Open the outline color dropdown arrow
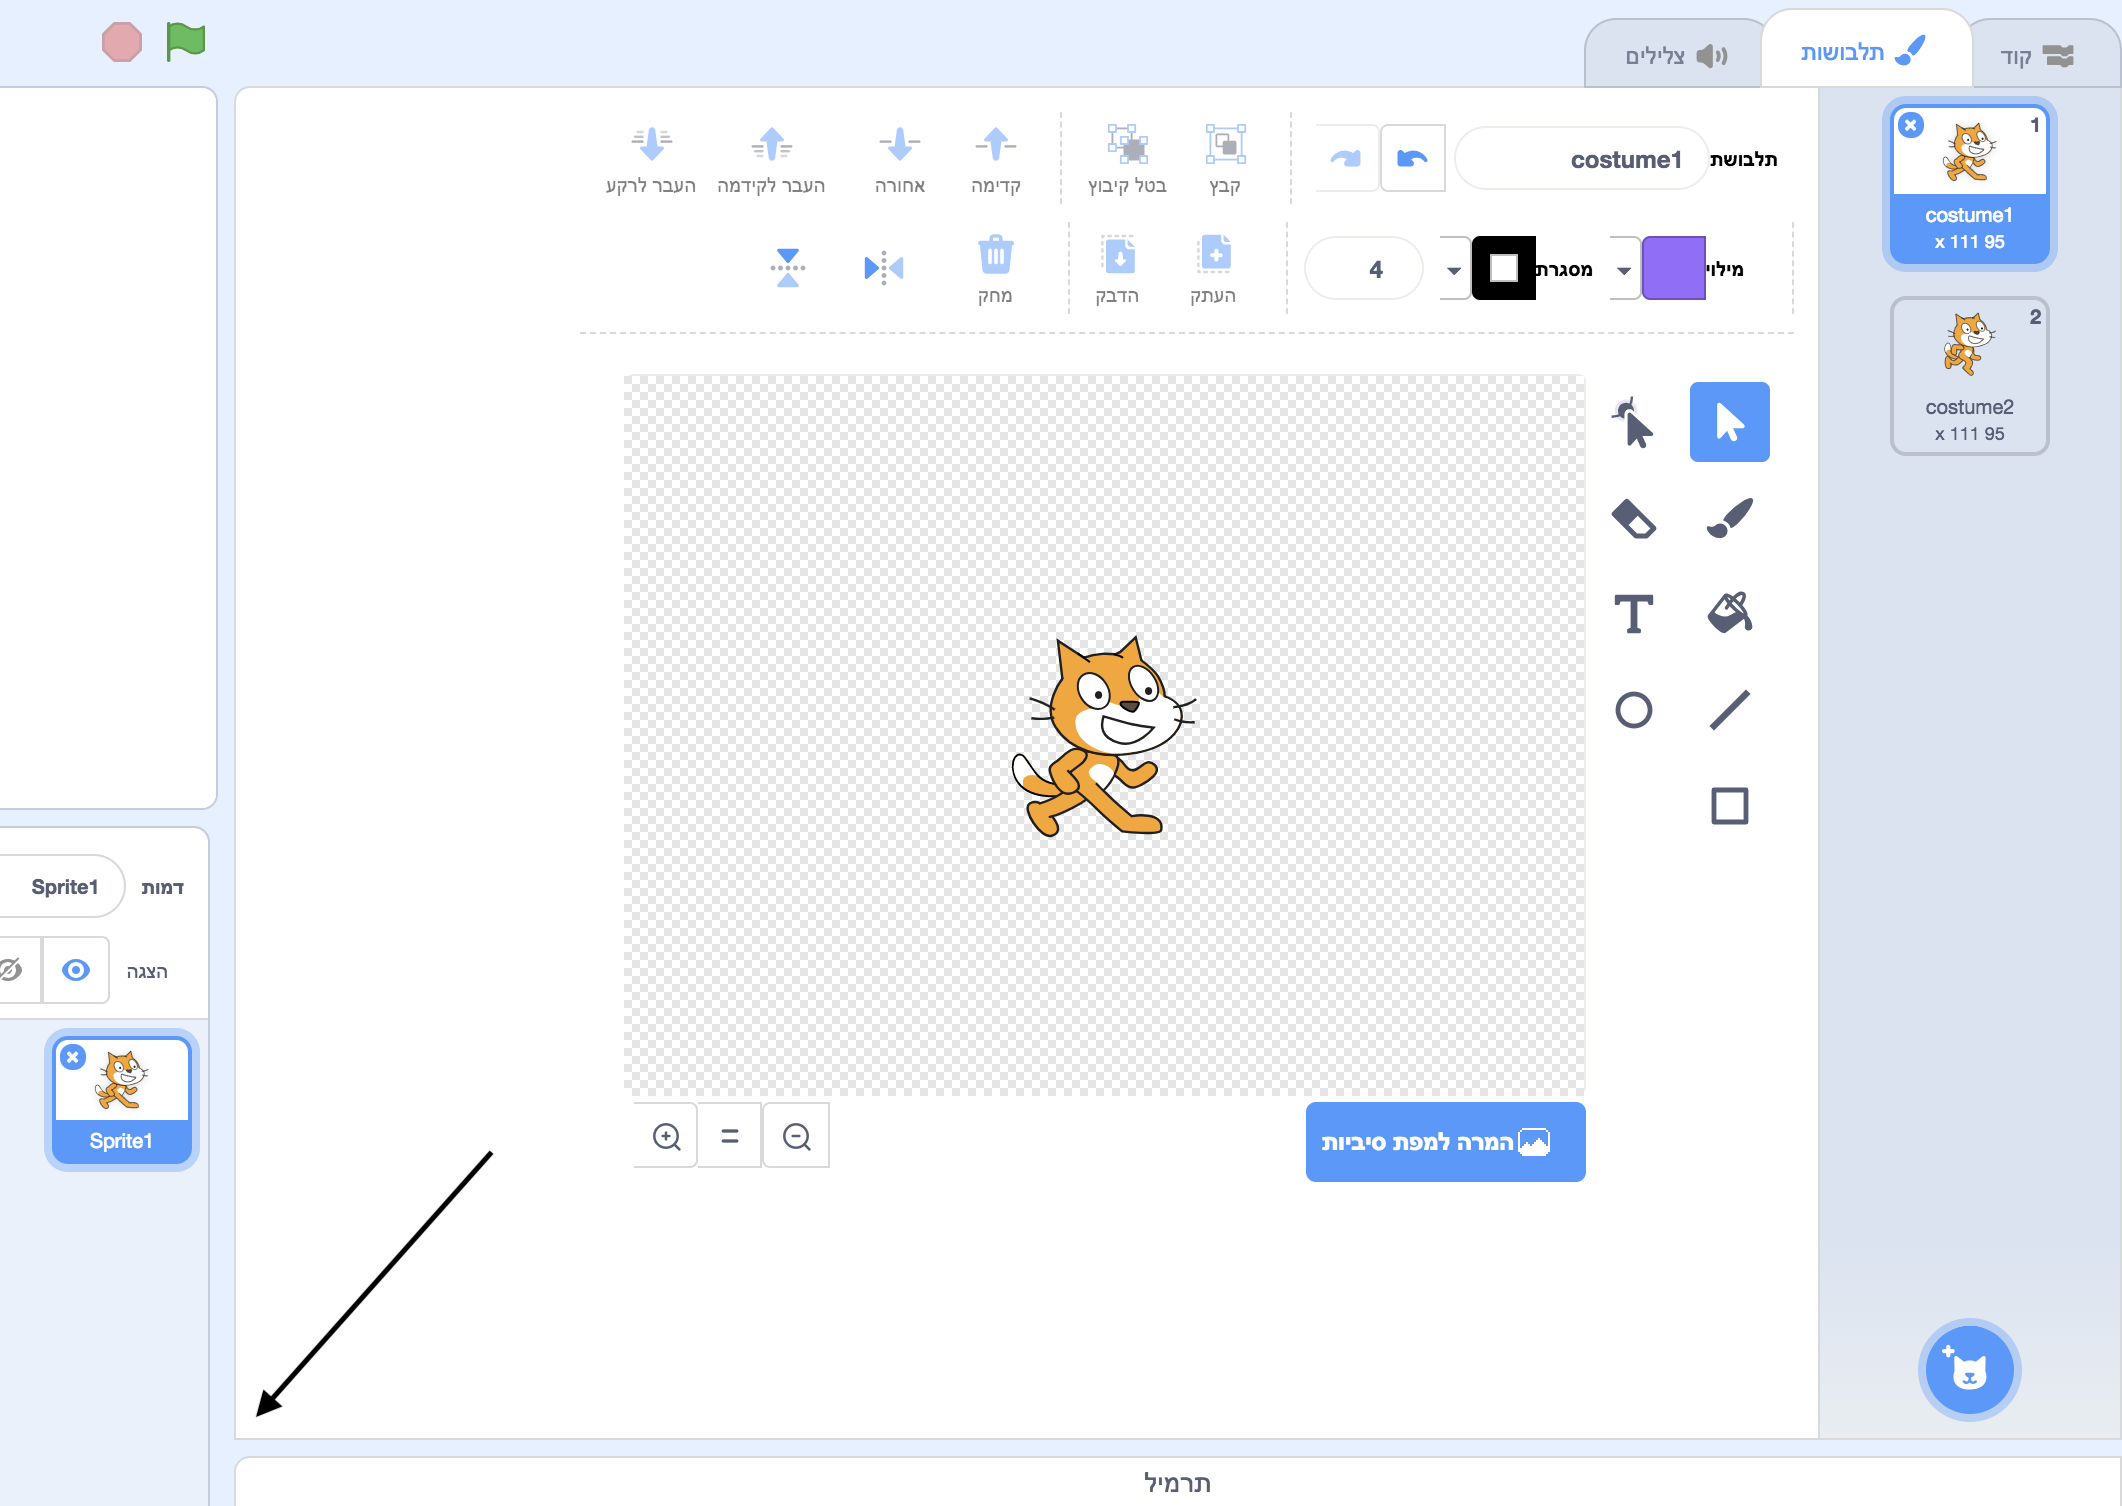The height and width of the screenshot is (1506, 2122). pyautogui.click(x=1454, y=270)
